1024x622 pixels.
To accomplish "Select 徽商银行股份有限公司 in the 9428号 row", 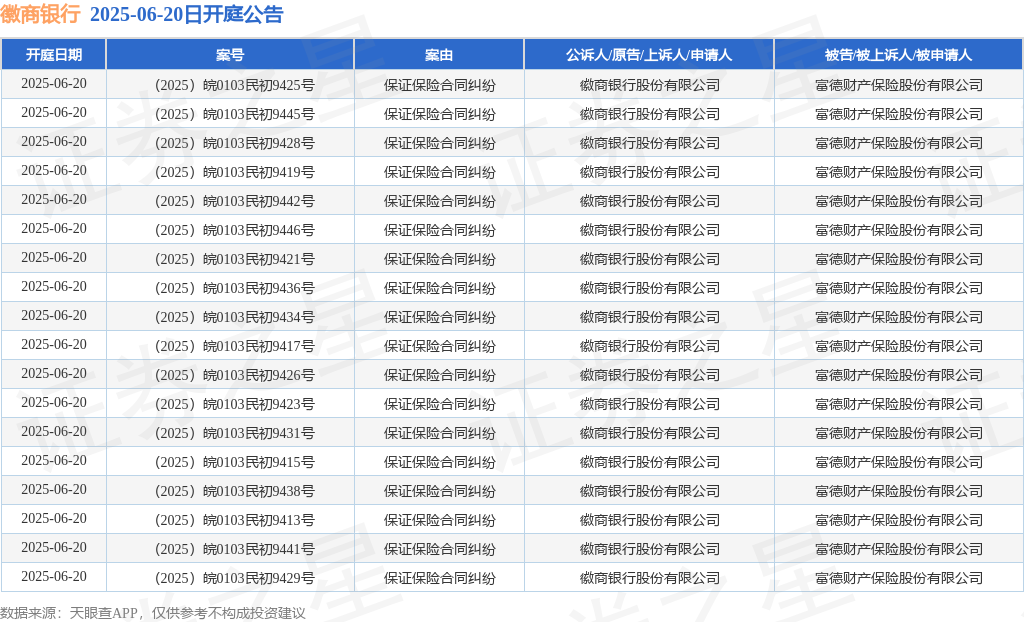I will (650, 143).
